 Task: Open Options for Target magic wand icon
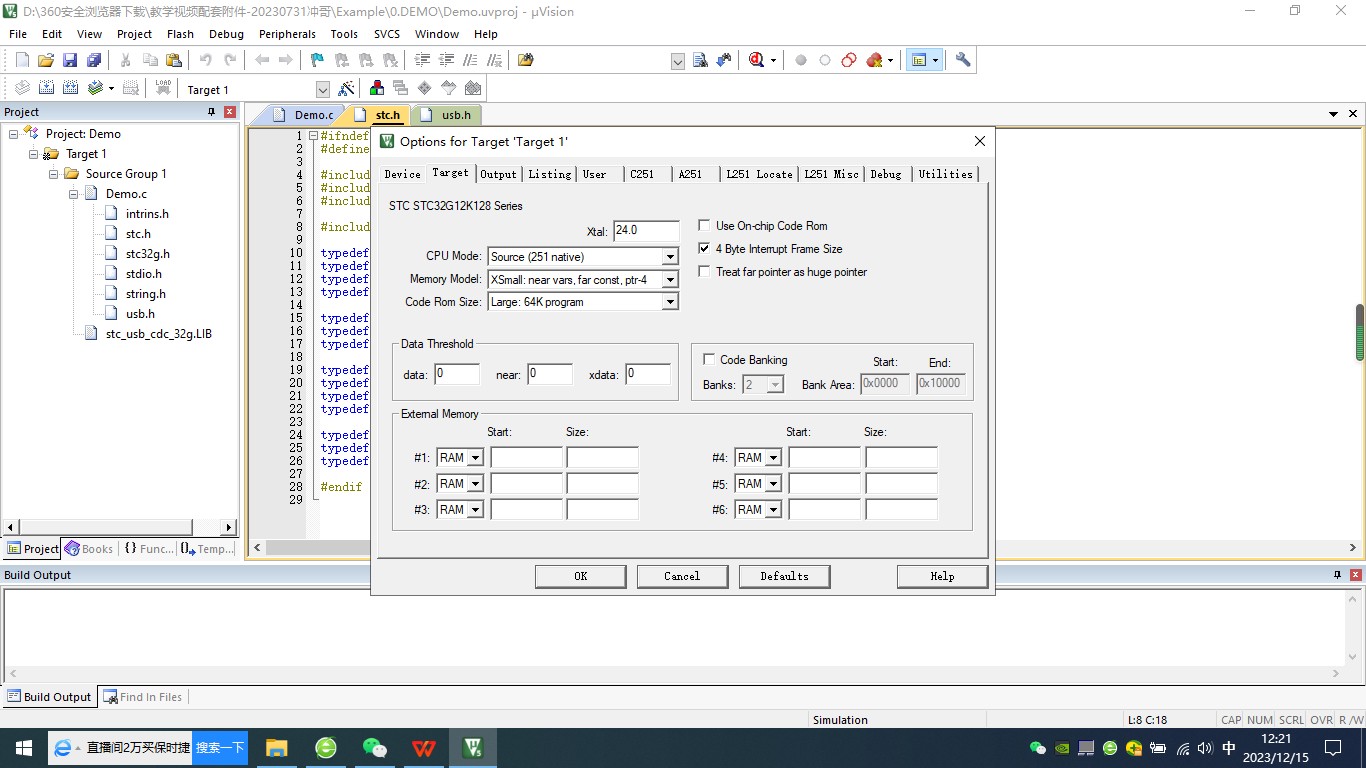coord(347,88)
